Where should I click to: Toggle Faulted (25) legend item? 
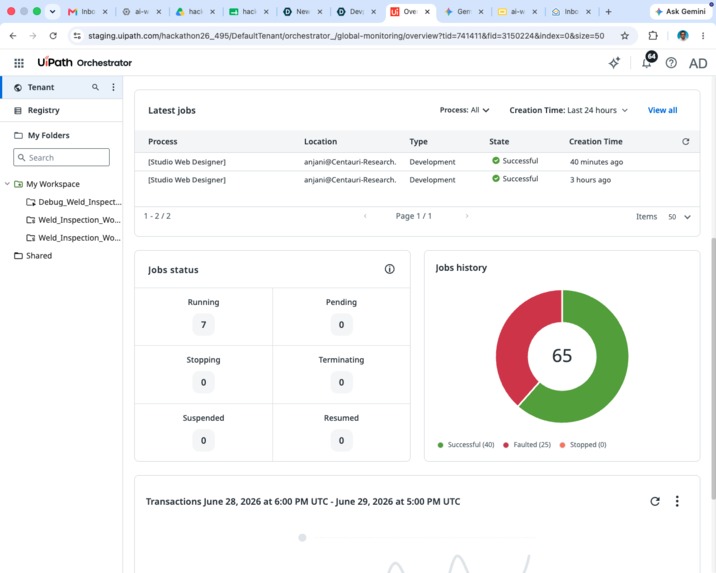point(527,445)
